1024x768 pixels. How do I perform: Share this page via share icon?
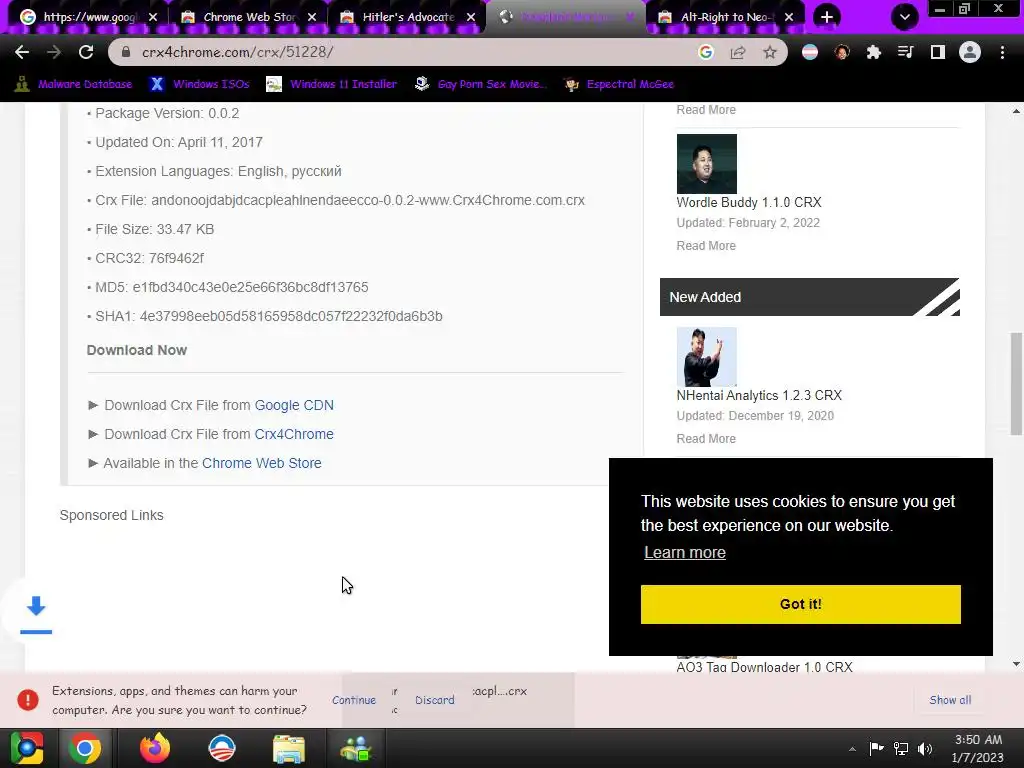(738, 52)
